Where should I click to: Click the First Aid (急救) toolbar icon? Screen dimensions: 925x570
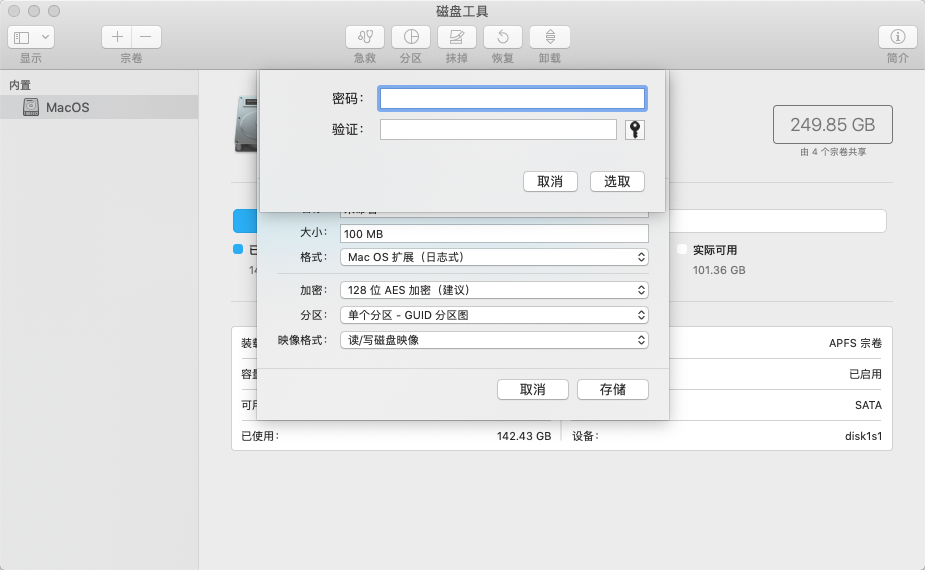pyautogui.click(x=365, y=37)
